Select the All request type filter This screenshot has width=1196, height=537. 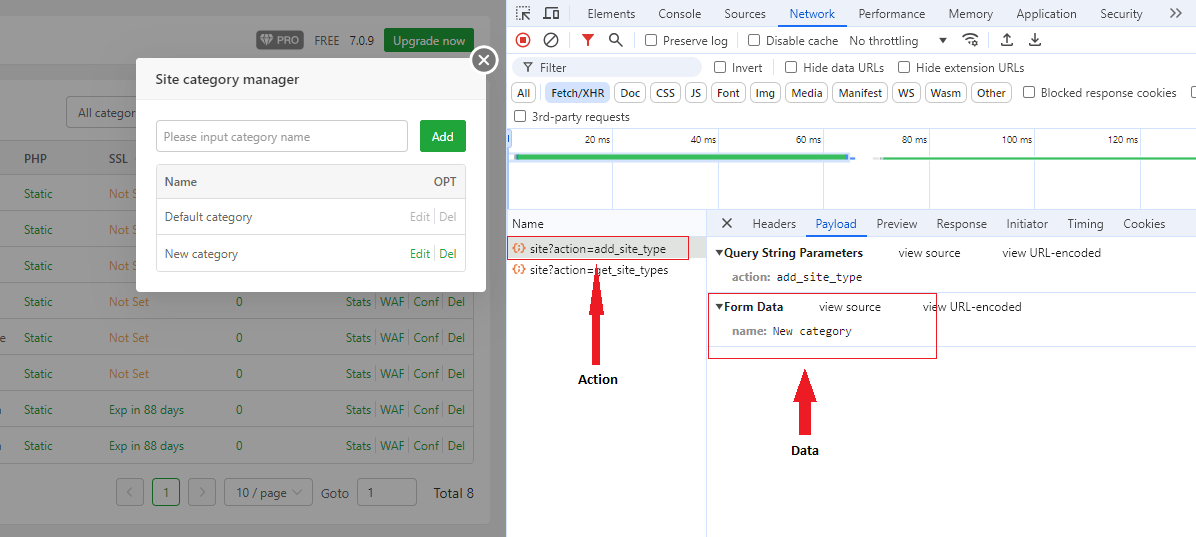(x=523, y=93)
